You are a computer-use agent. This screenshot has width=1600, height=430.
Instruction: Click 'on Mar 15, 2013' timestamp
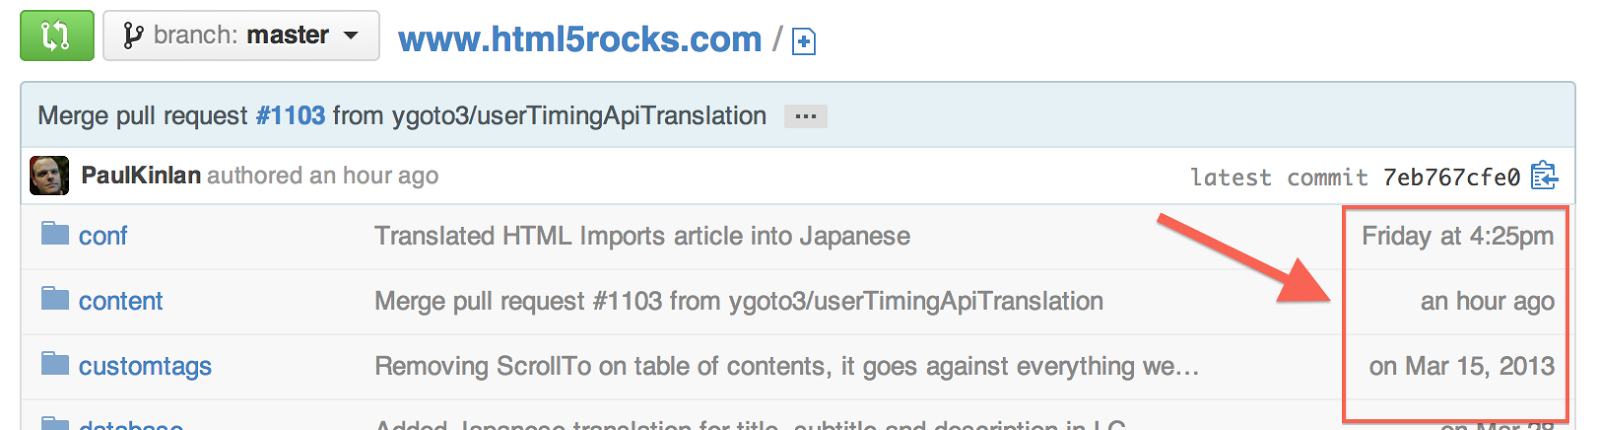click(1461, 366)
